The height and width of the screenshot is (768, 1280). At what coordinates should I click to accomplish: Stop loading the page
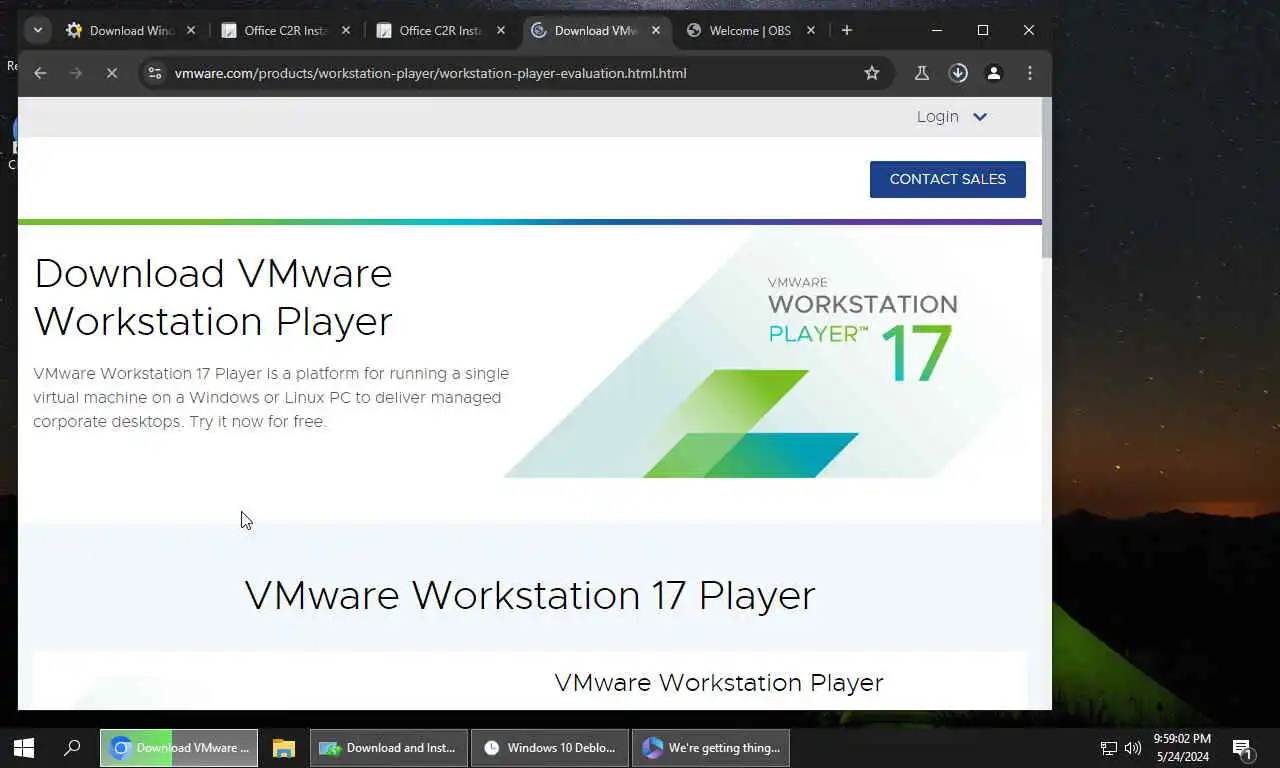112,73
